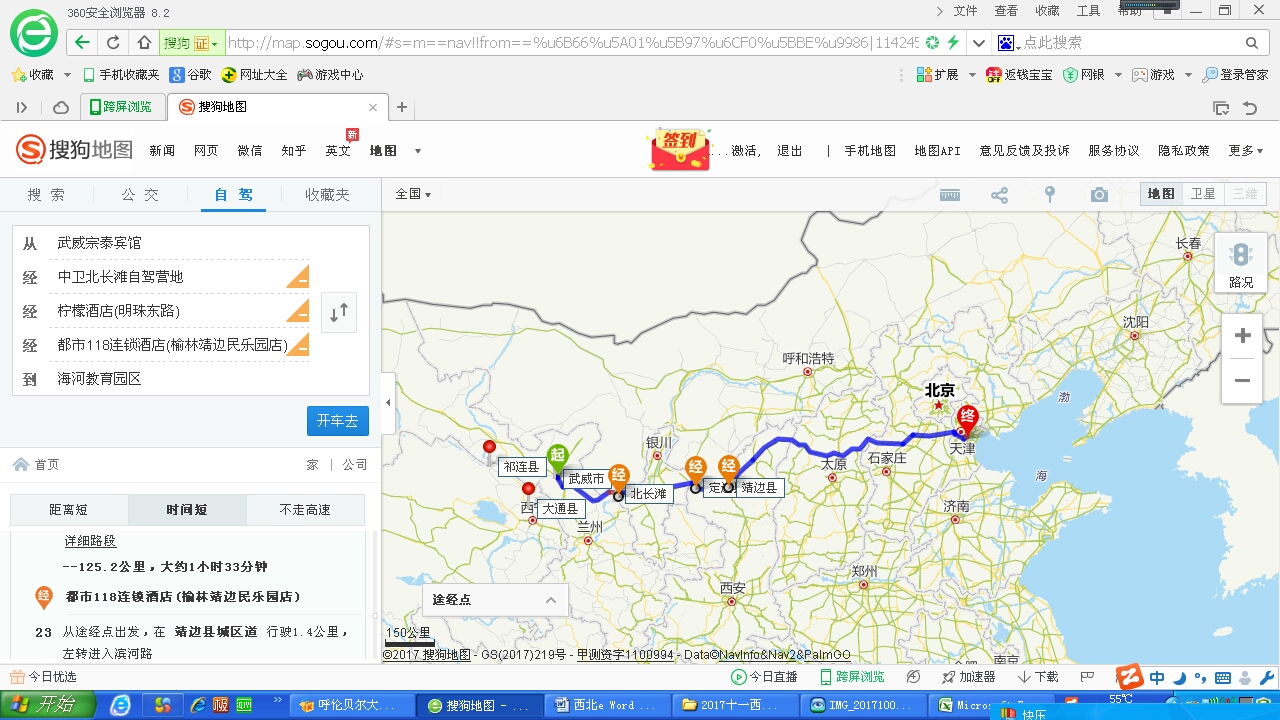This screenshot has height=720, width=1280.
Task: Switch to the 公交 transit tab
Action: pyautogui.click(x=140, y=195)
